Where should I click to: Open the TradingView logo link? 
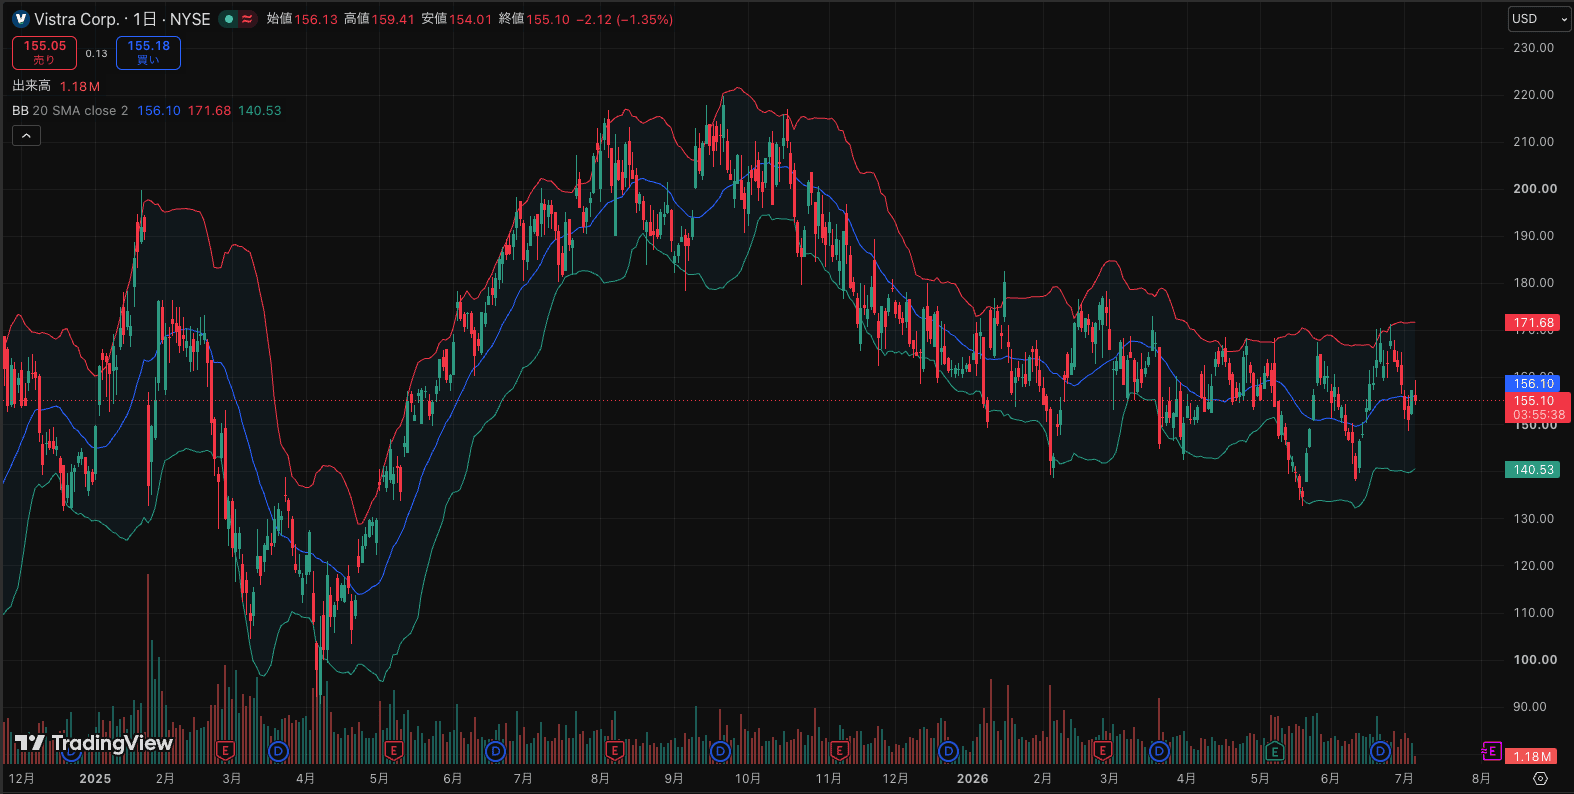(94, 743)
